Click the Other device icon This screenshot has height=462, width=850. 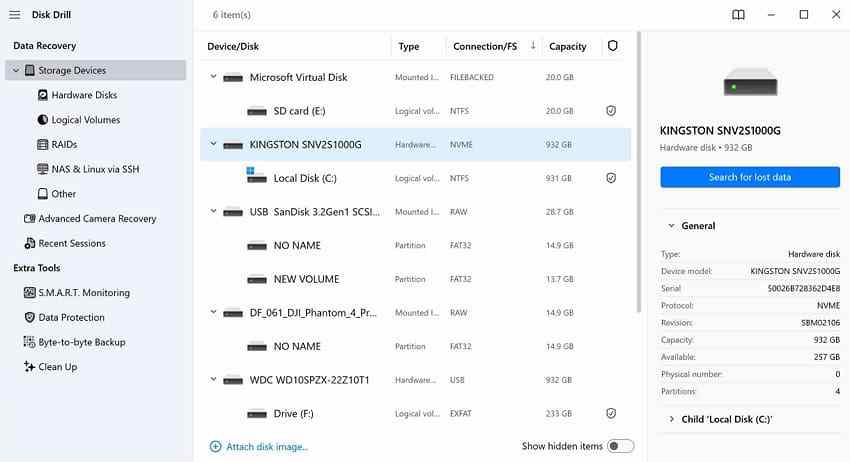click(x=43, y=194)
